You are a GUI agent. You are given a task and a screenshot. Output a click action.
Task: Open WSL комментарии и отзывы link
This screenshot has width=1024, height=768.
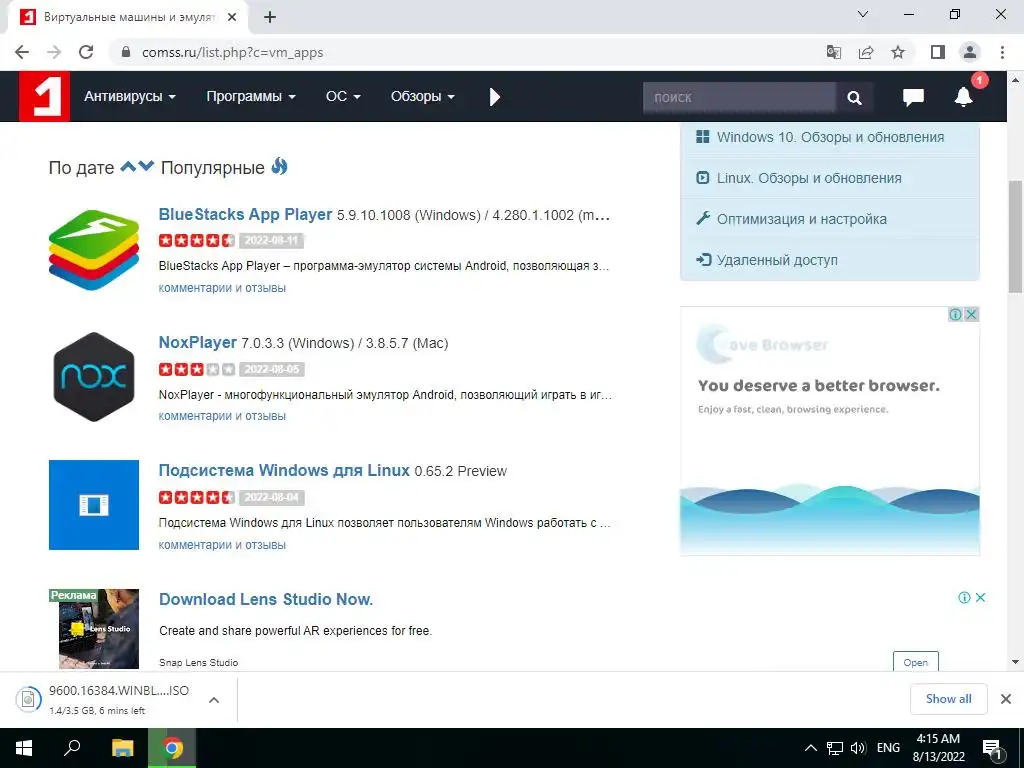pyautogui.click(x=222, y=545)
